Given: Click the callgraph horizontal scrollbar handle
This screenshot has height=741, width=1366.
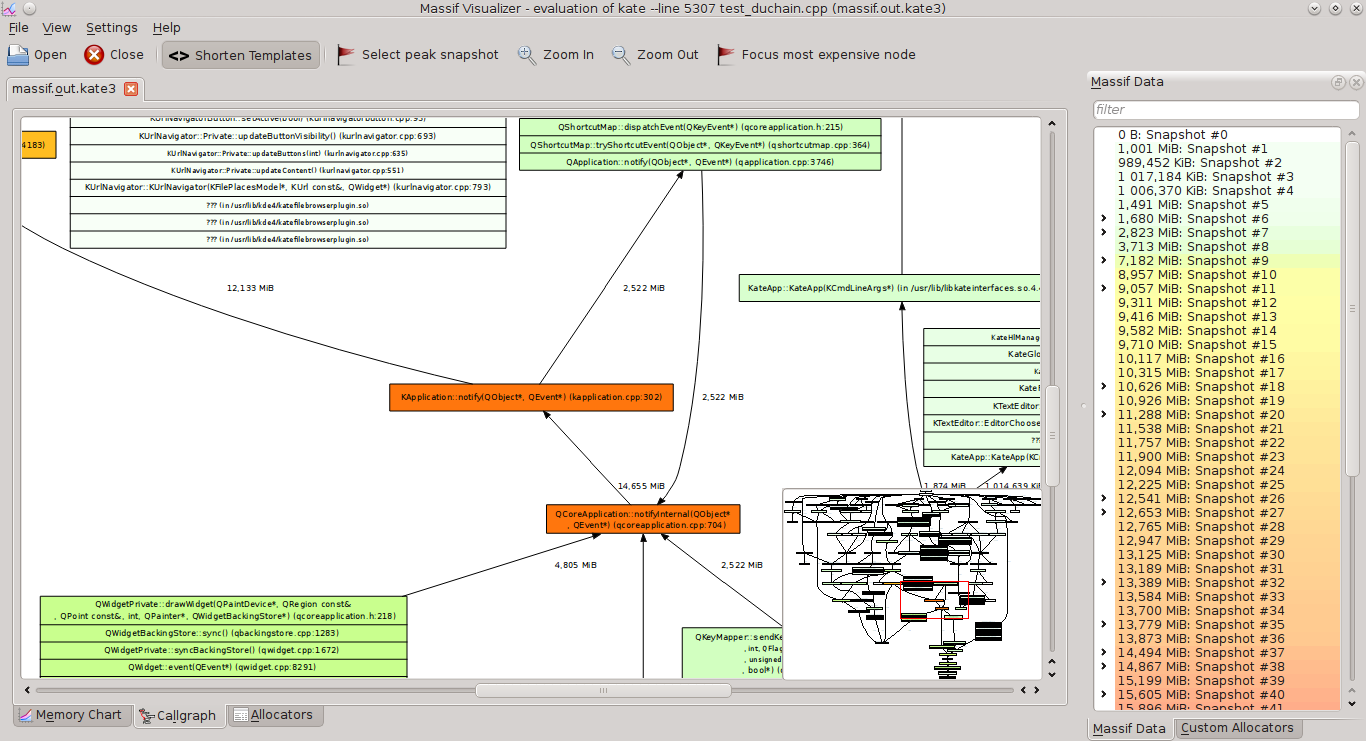Looking at the screenshot, I should point(602,690).
